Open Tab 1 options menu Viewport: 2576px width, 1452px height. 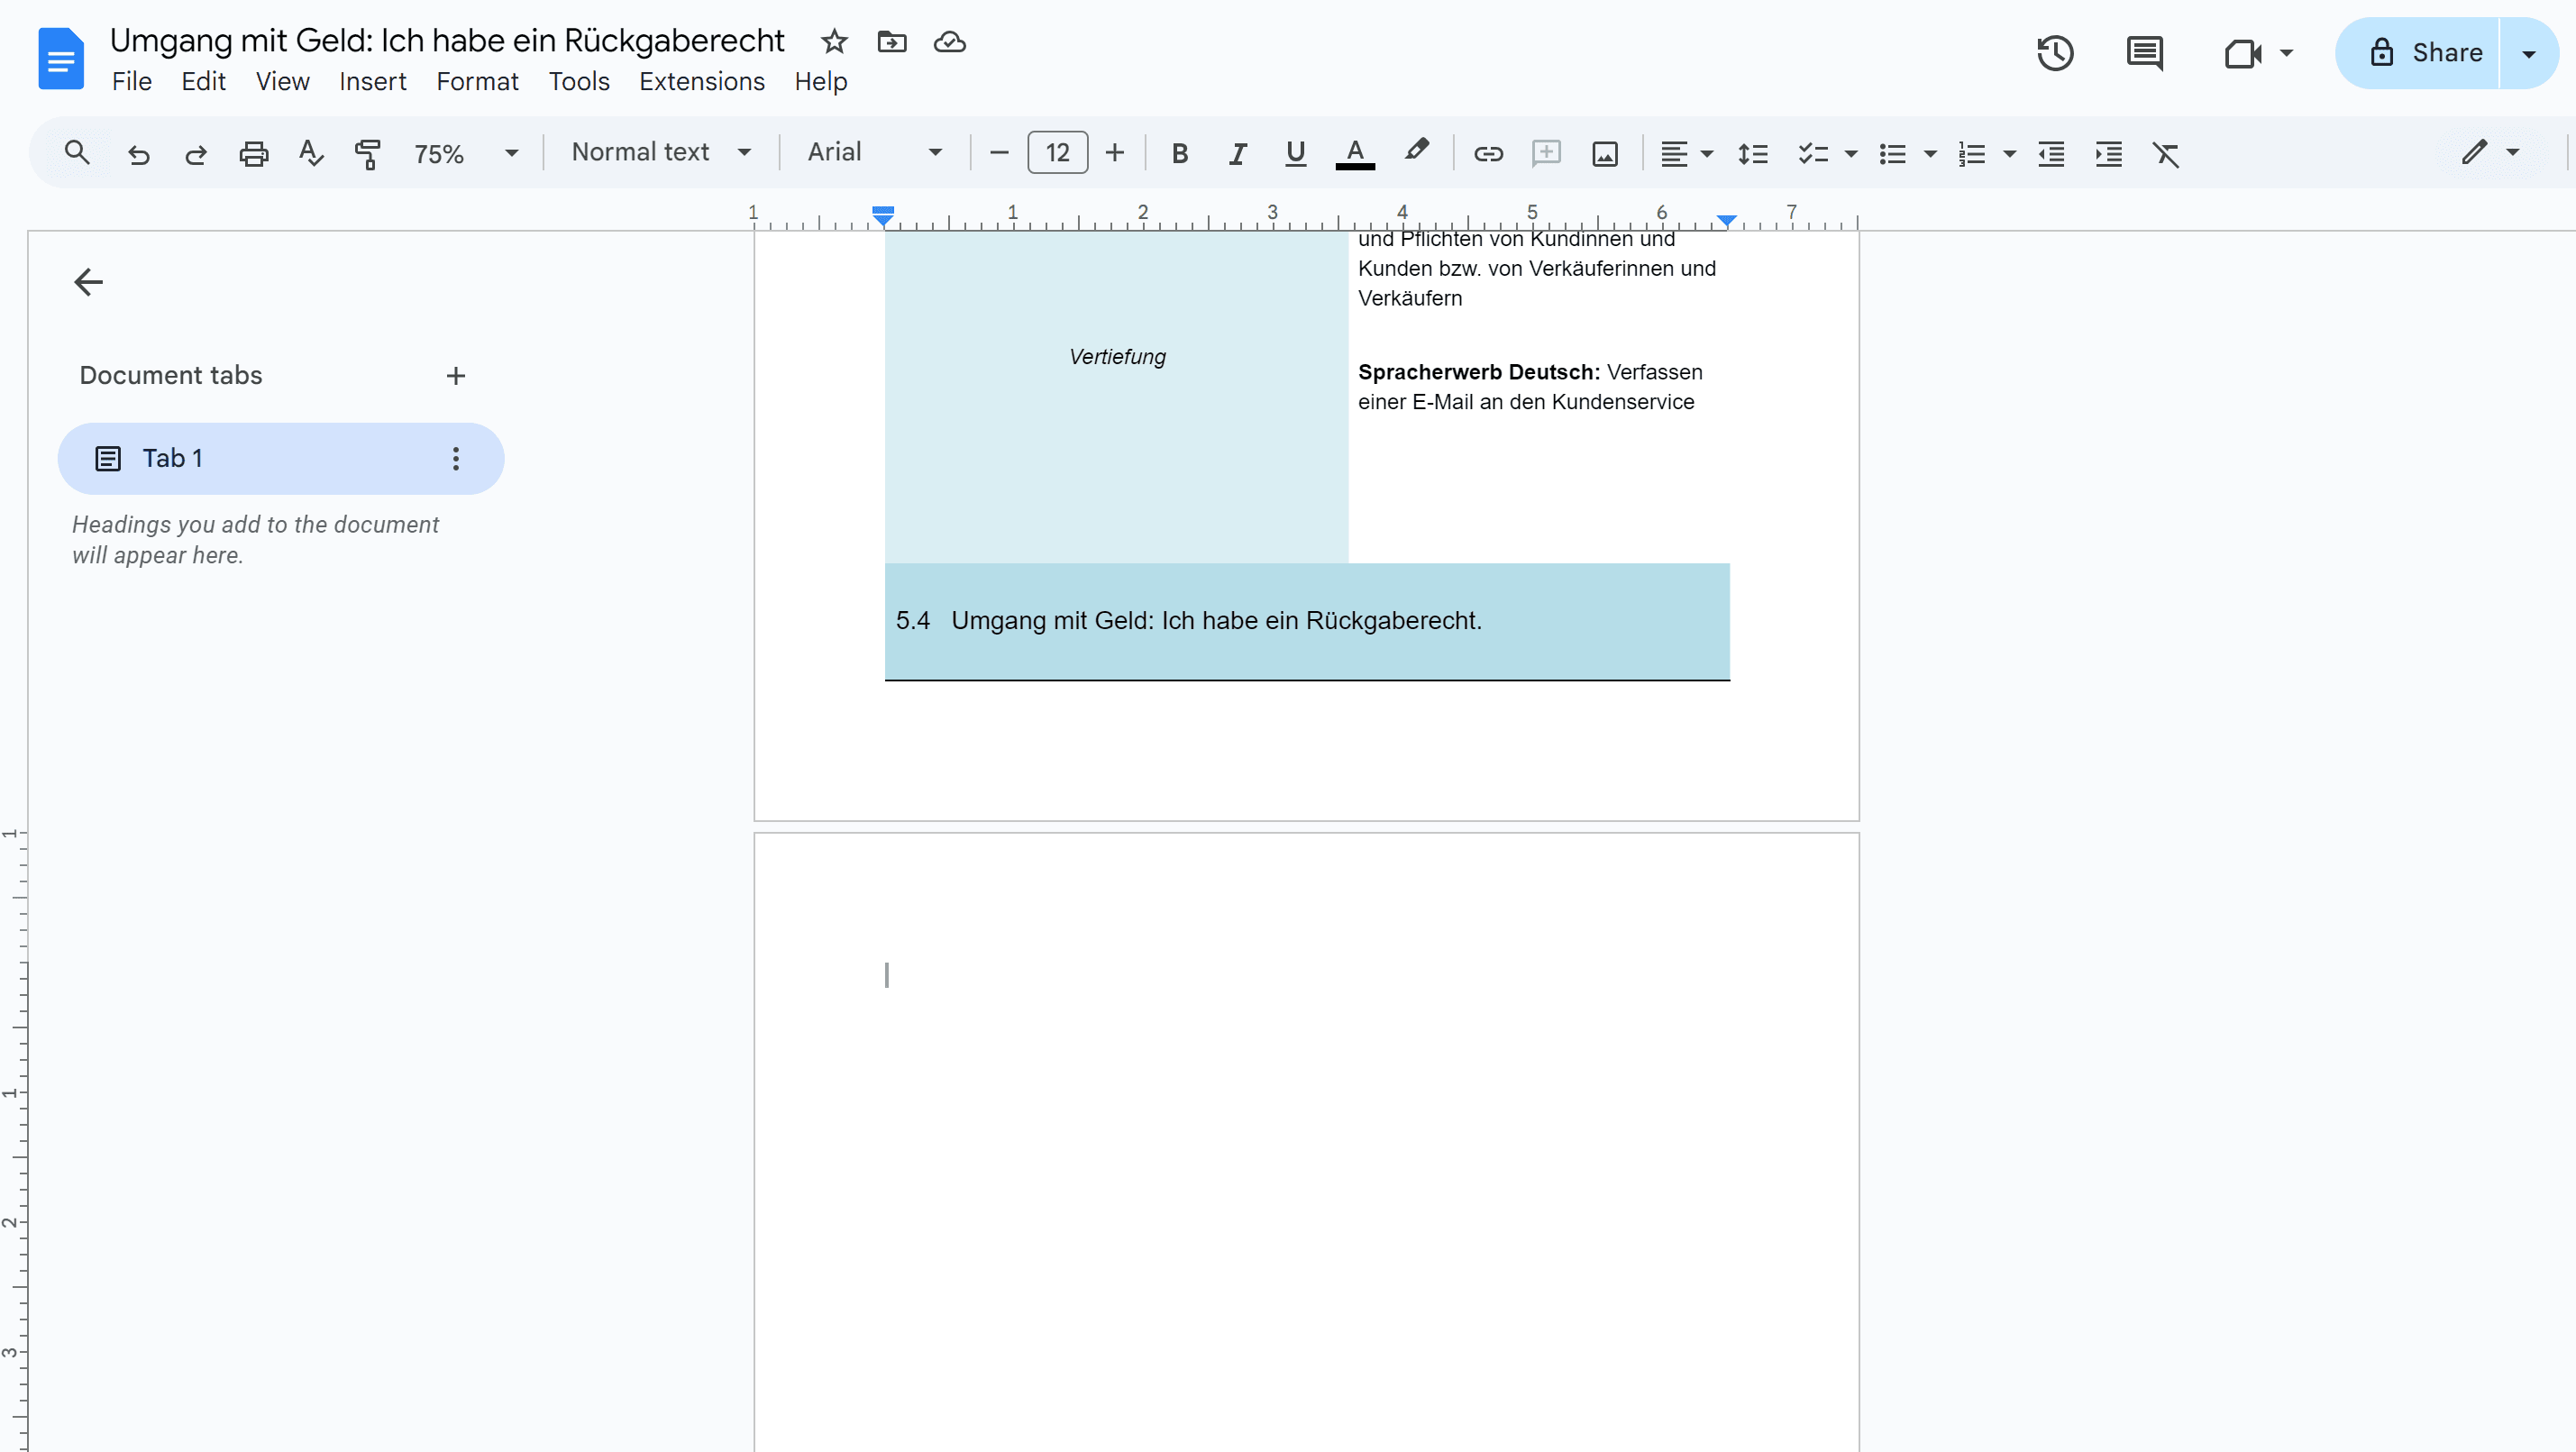click(x=456, y=459)
